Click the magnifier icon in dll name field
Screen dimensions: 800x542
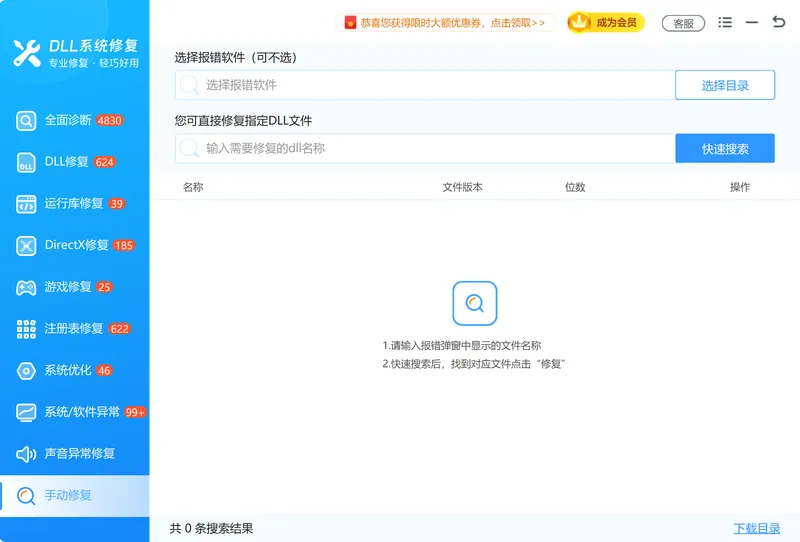click(x=189, y=148)
